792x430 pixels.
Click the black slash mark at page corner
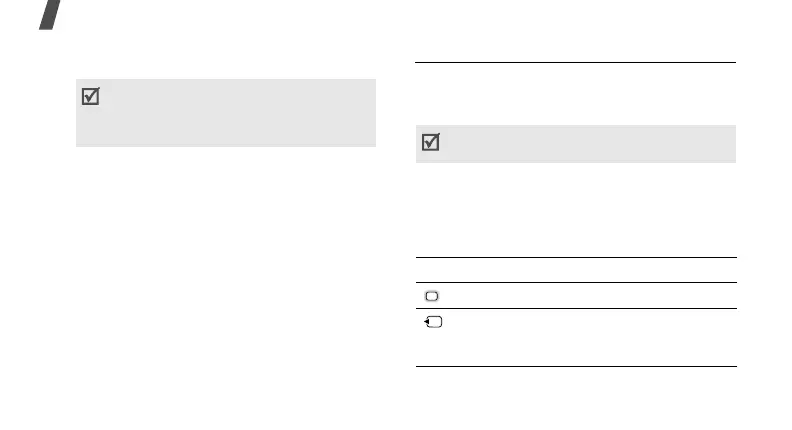click(x=19, y=13)
